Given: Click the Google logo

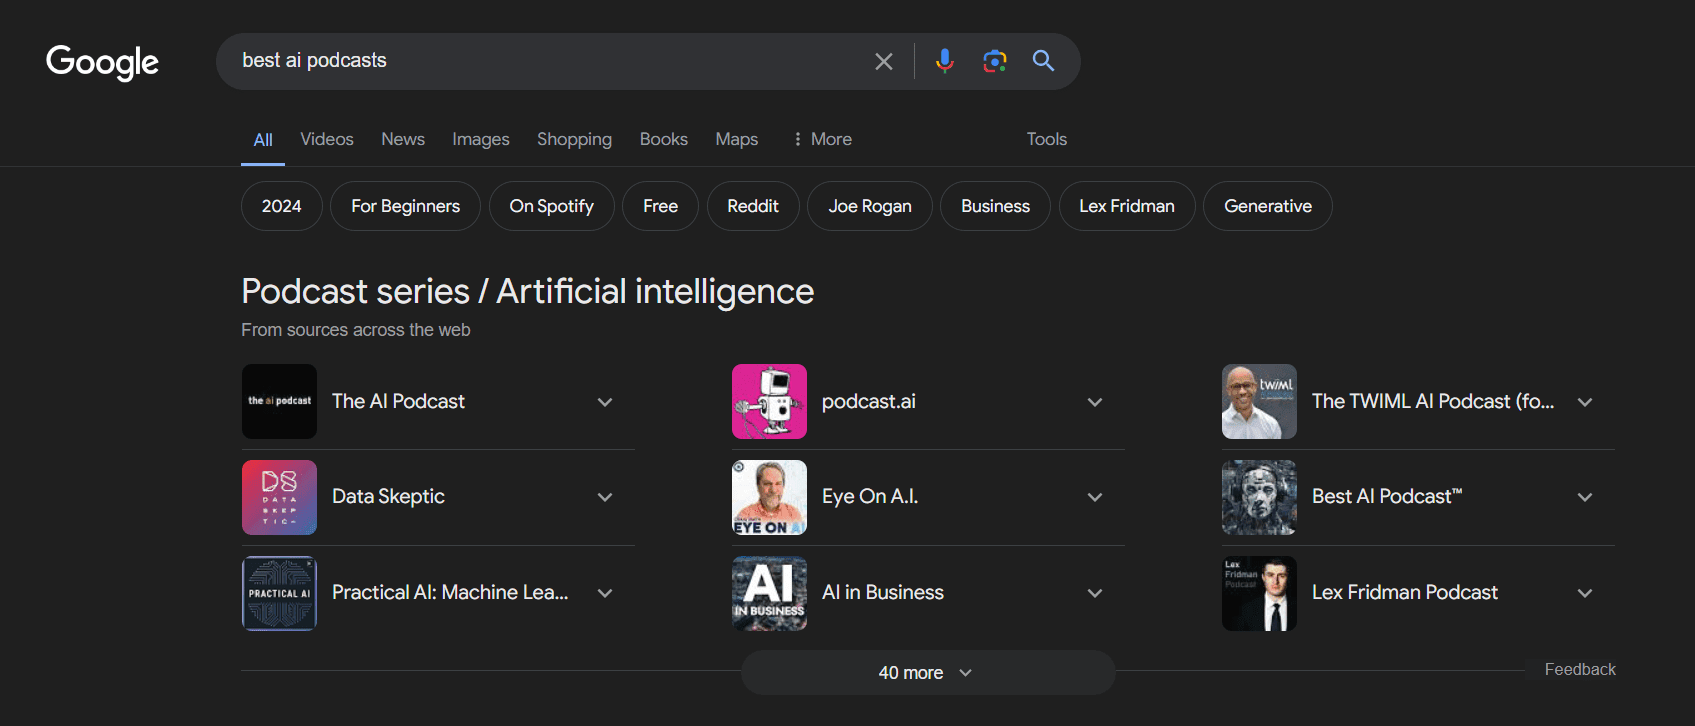Looking at the screenshot, I should 102,62.
